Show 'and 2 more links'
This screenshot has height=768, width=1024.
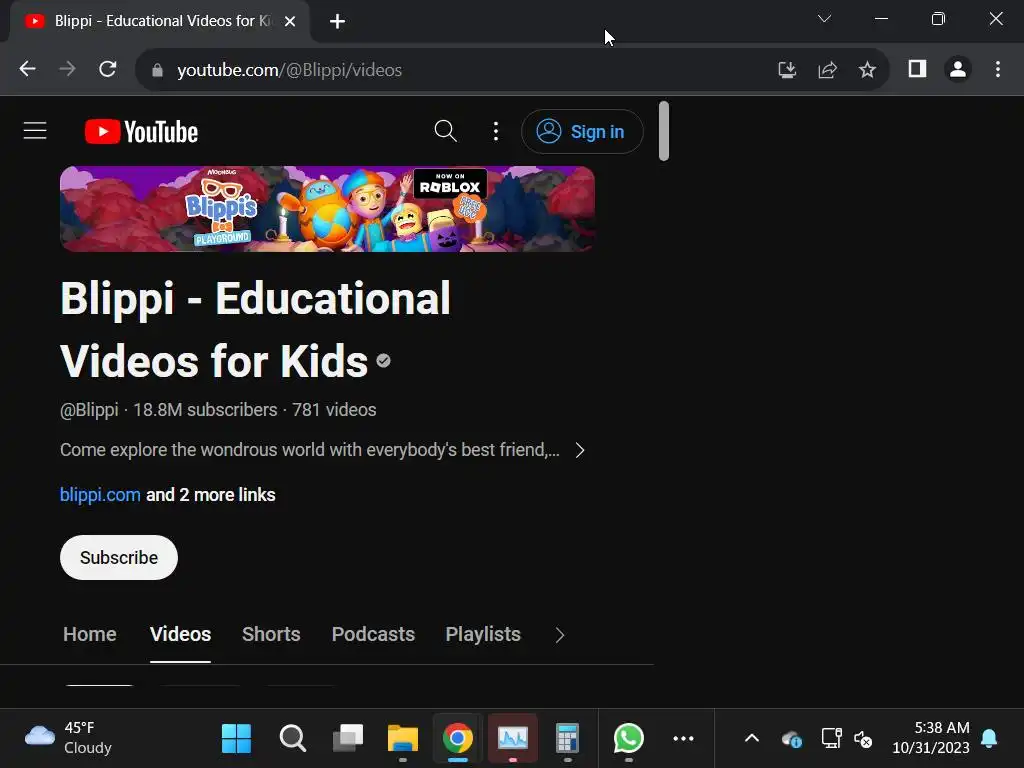(211, 494)
